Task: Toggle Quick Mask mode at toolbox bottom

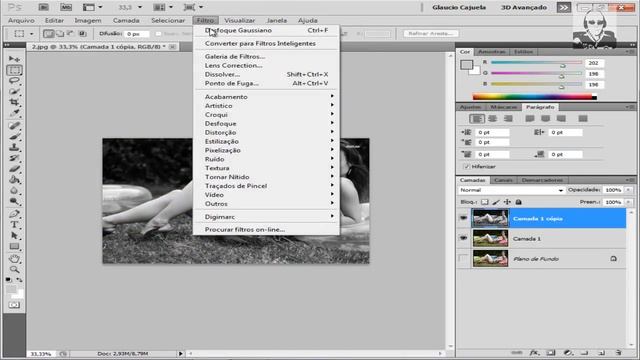Action: [14, 305]
